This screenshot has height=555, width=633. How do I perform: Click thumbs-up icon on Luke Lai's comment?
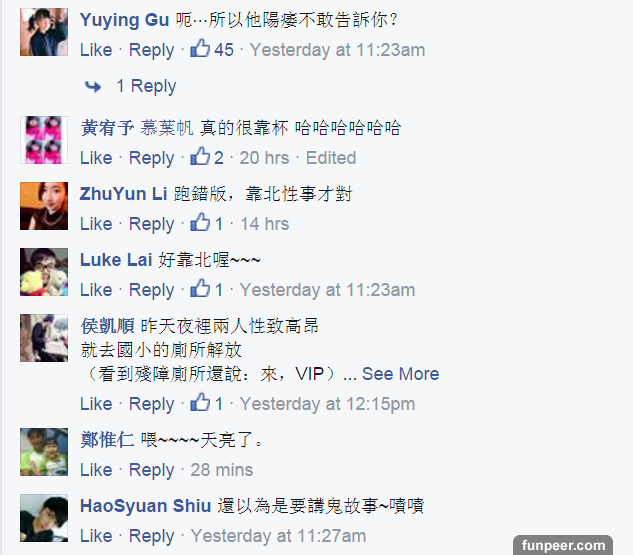(x=200, y=288)
